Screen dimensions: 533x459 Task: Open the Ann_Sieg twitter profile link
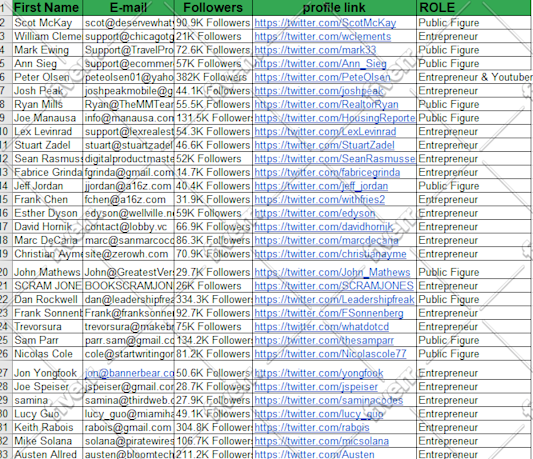pyautogui.click(x=320, y=64)
